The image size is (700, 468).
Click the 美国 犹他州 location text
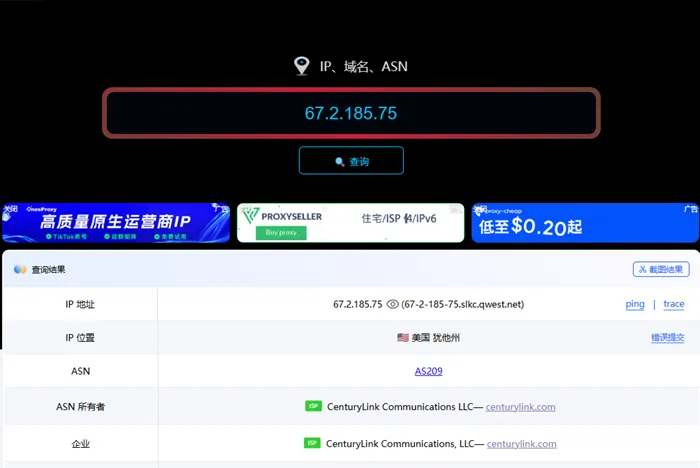435,338
